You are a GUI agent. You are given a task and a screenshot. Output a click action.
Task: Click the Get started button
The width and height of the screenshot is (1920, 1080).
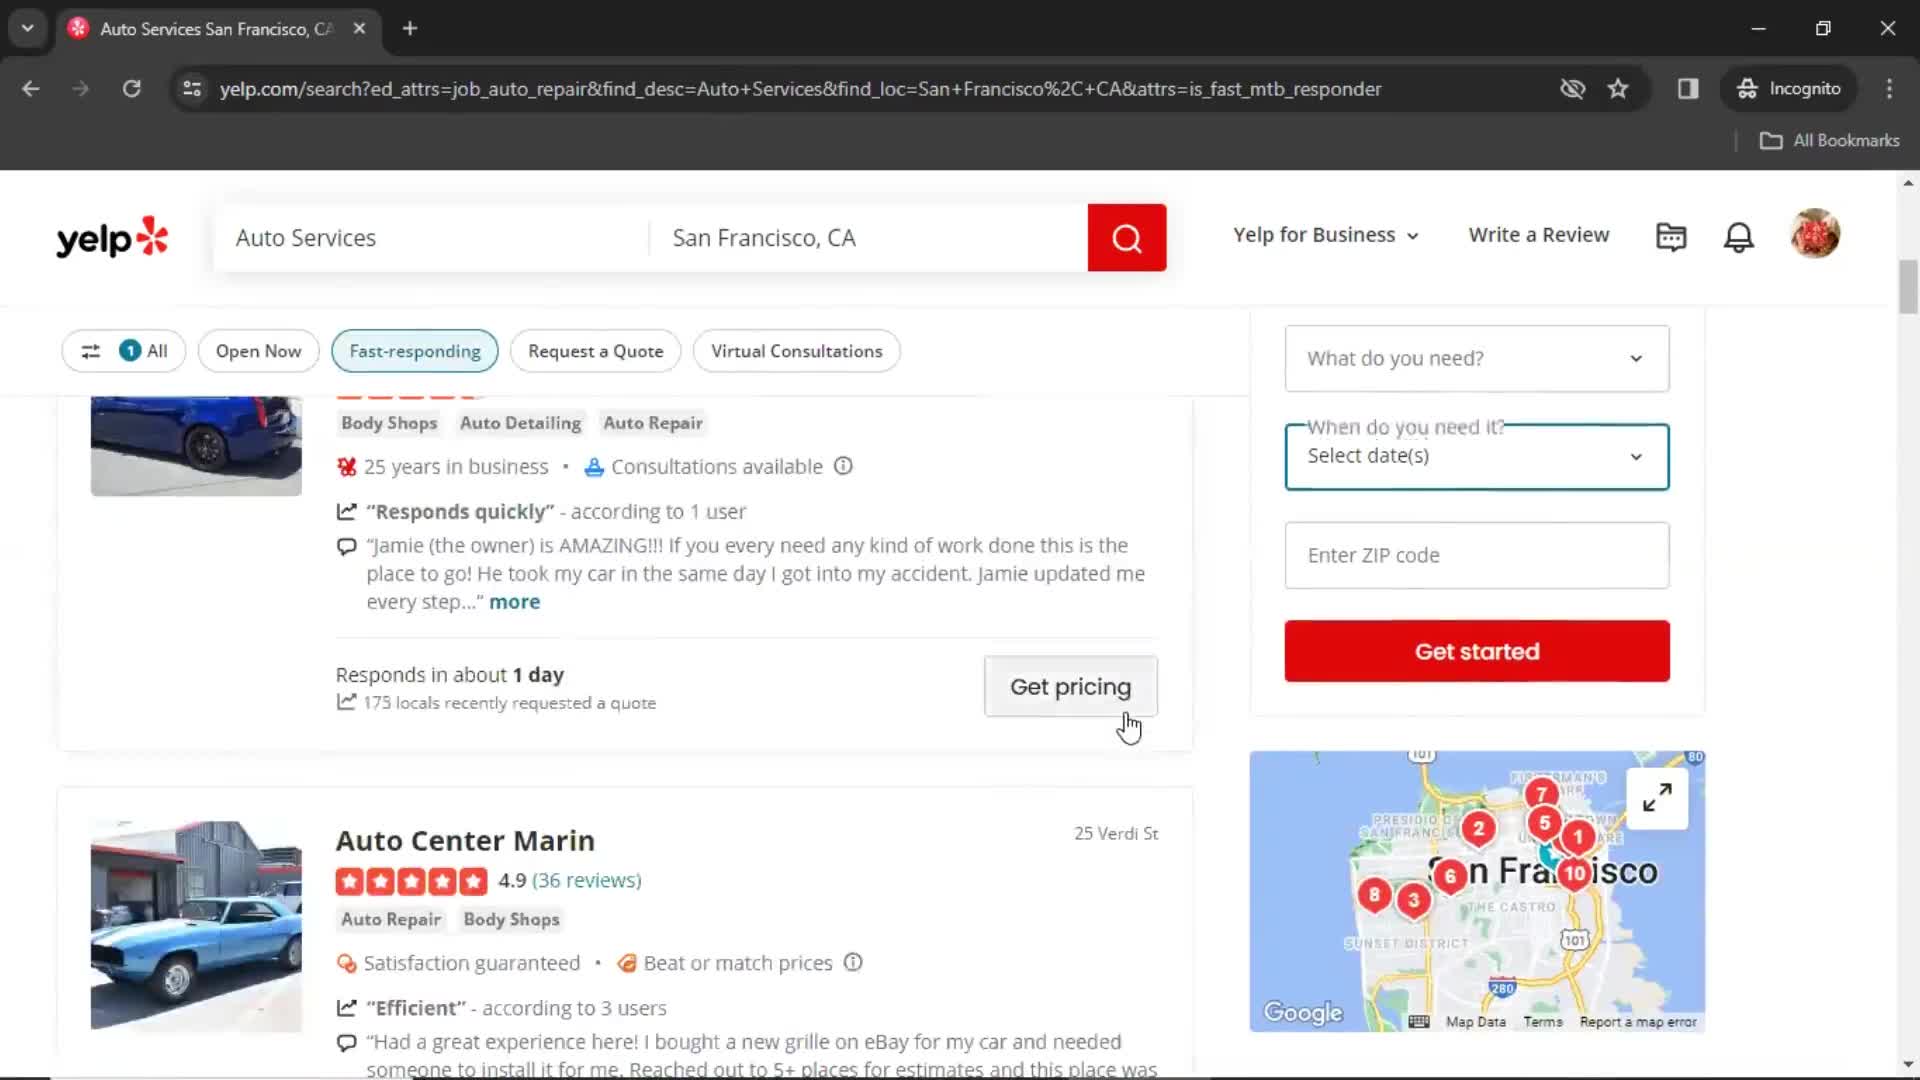(x=1477, y=651)
